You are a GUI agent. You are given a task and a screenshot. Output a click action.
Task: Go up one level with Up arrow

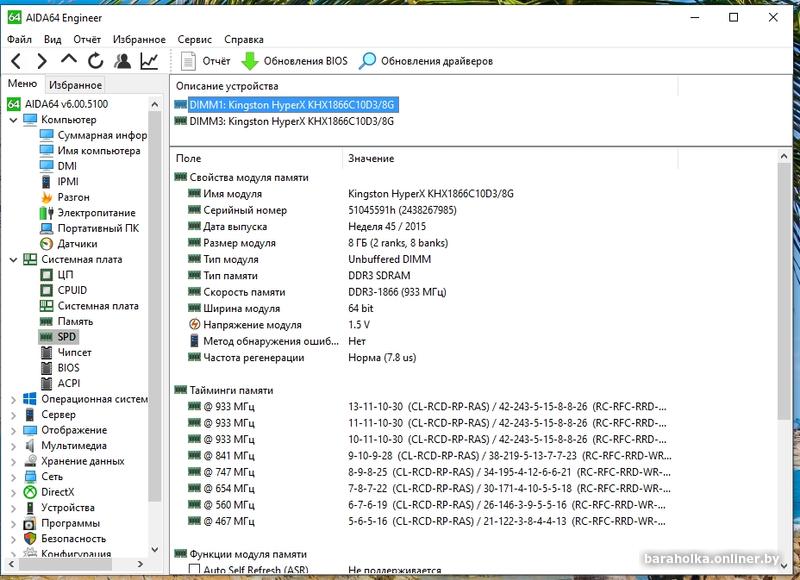pos(69,61)
